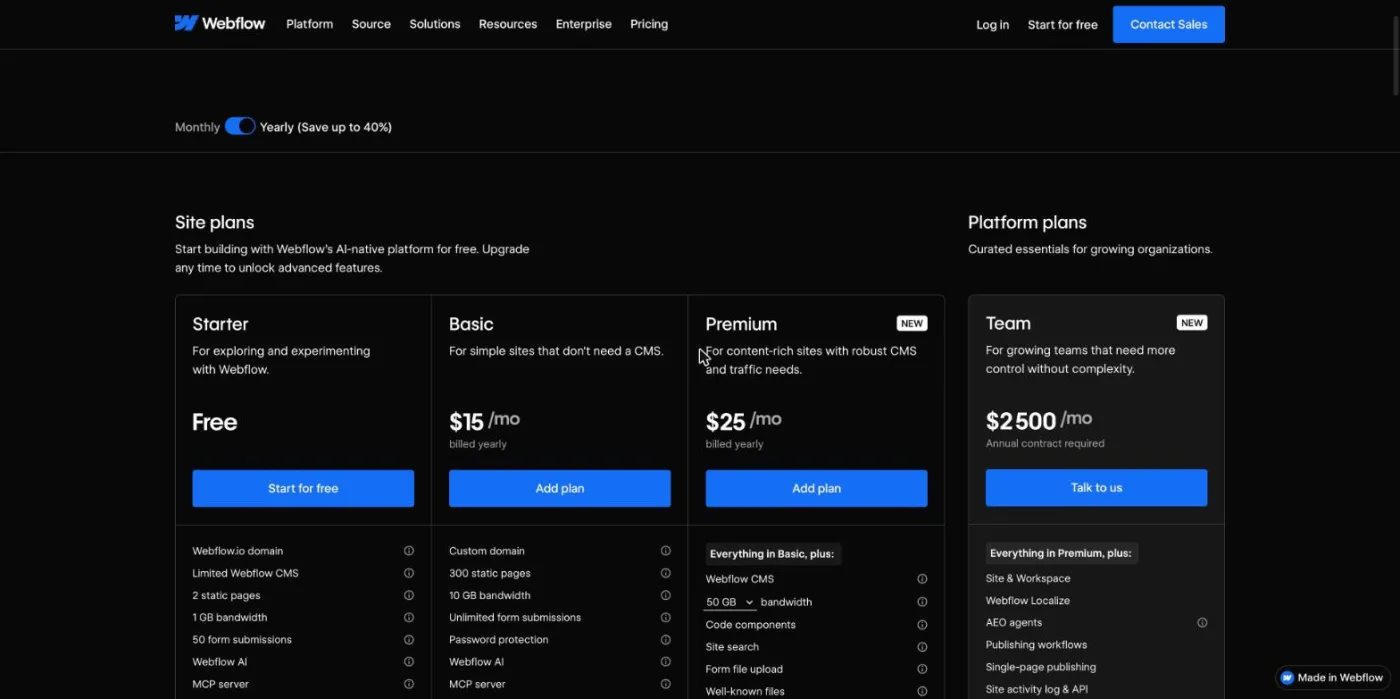Go to the Pricing page
This screenshot has height=699, width=1400.
click(x=649, y=24)
